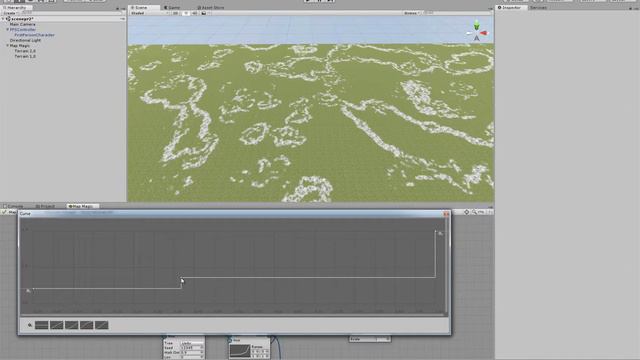
Task: Open the scene effects image toggle
Action: (204, 13)
